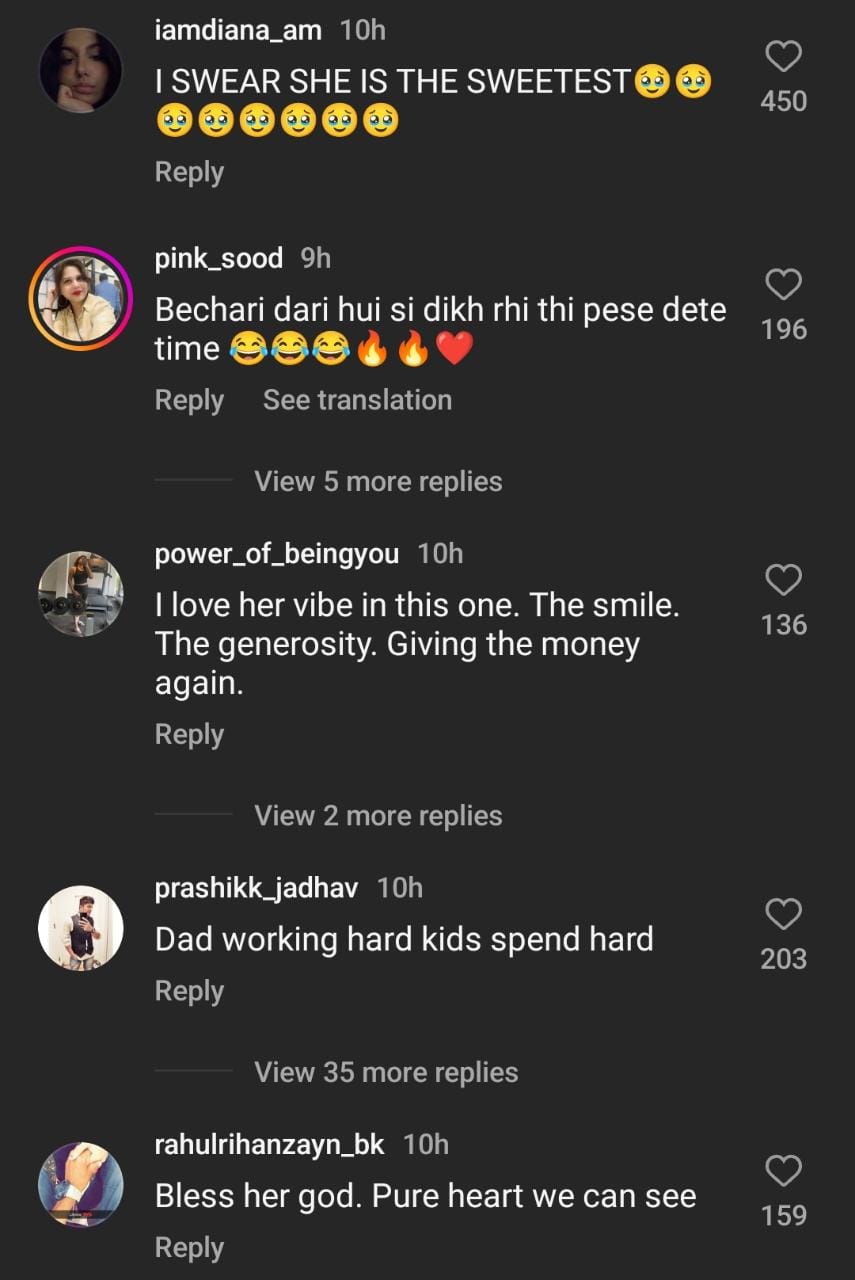Expand 'View 2 more replies'
Screen dimensions: 855x1280
pyautogui.click(x=378, y=815)
